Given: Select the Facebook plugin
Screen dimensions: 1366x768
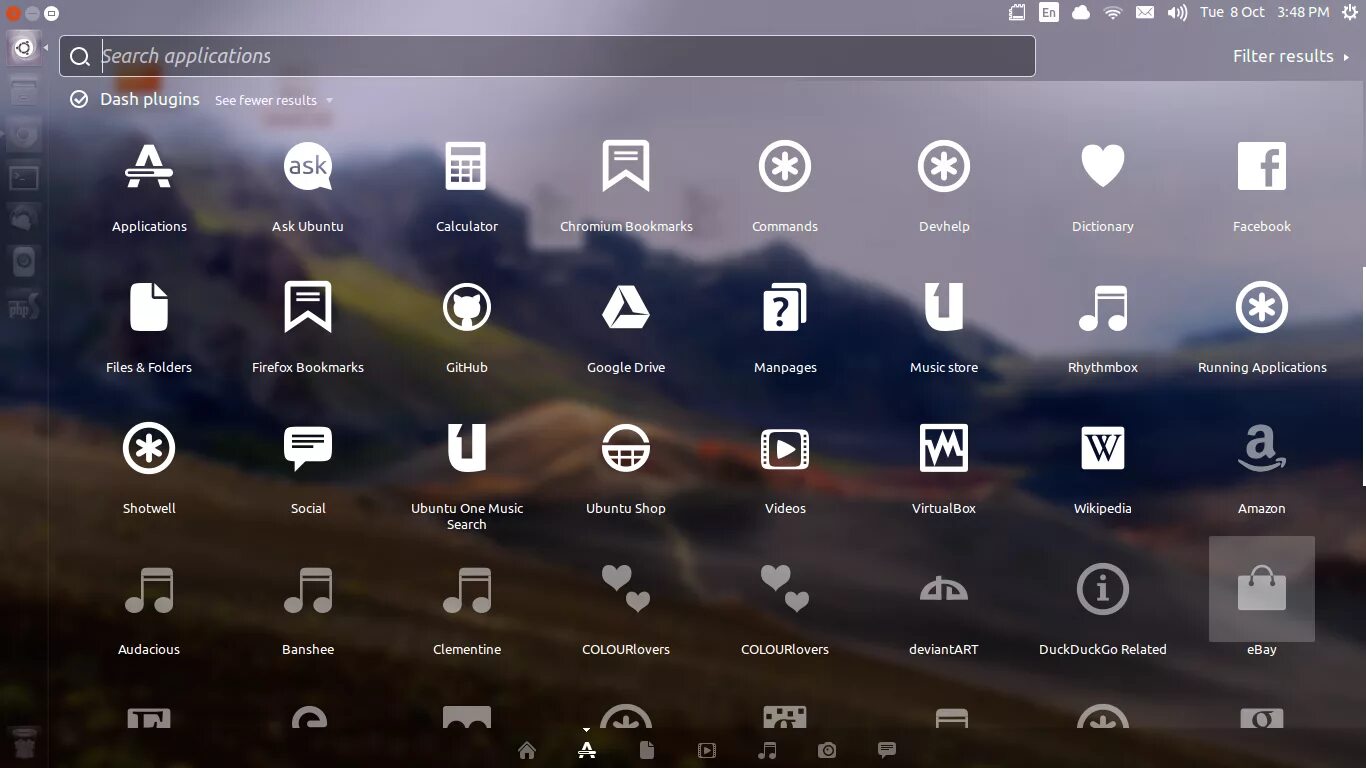Looking at the screenshot, I should [x=1262, y=166].
